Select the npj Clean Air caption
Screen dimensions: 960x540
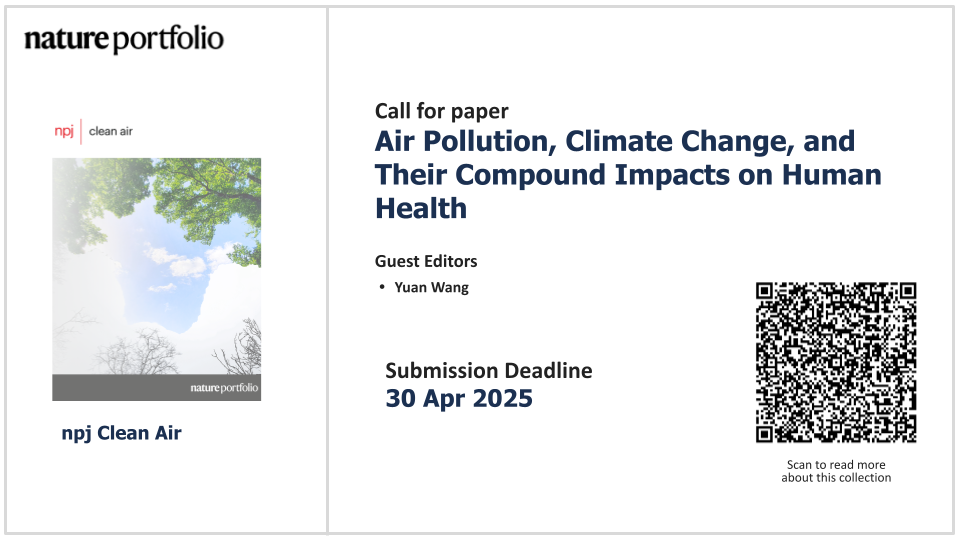121,433
